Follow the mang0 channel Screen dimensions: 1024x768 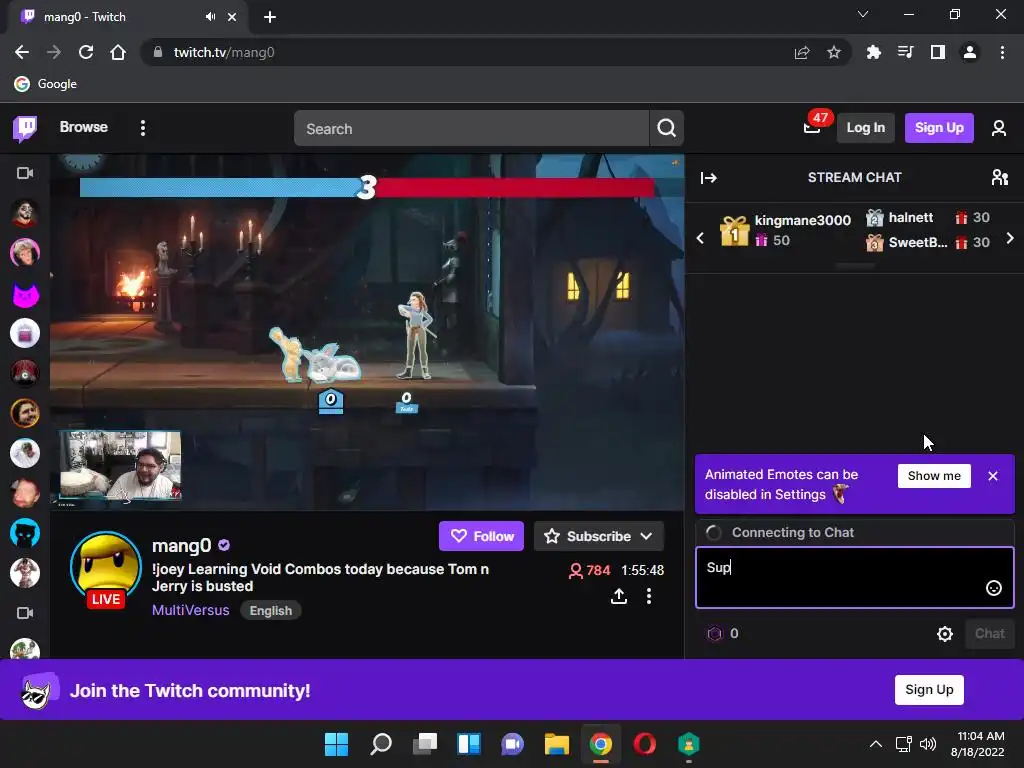(x=481, y=536)
